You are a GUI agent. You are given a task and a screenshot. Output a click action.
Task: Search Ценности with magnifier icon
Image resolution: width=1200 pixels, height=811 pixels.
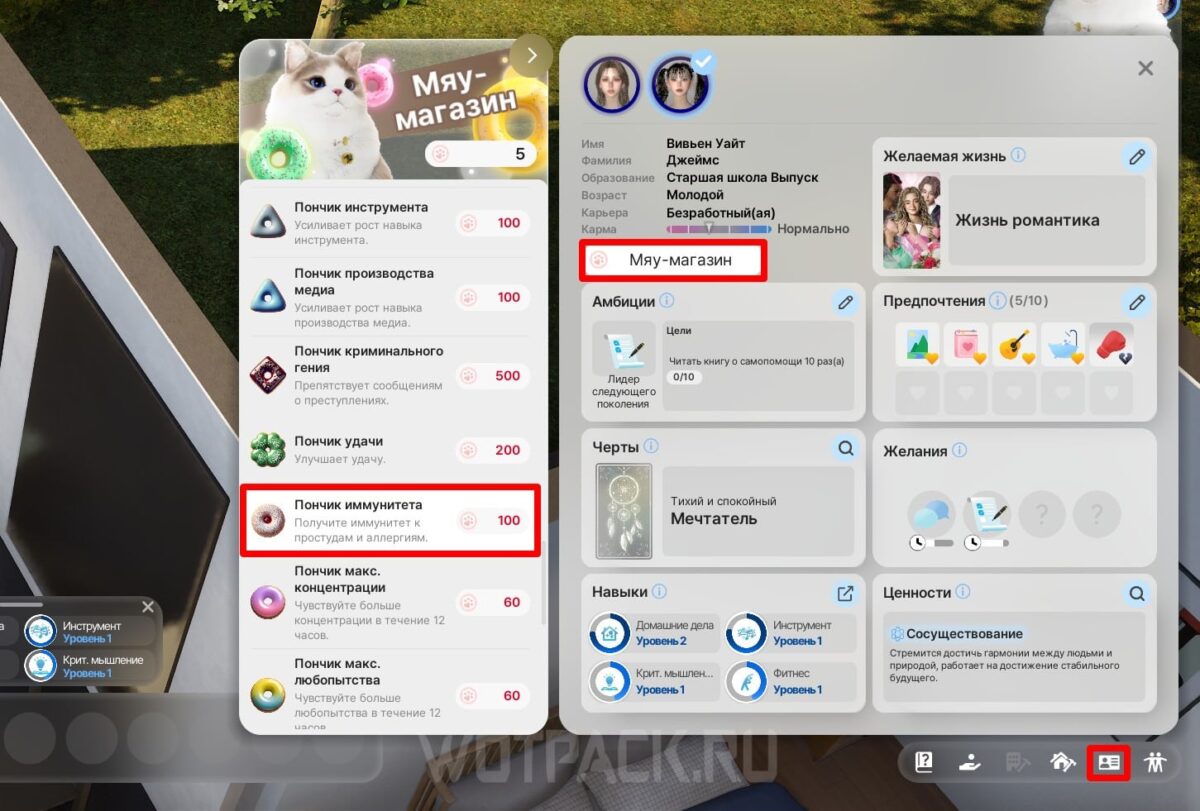pyautogui.click(x=1136, y=593)
